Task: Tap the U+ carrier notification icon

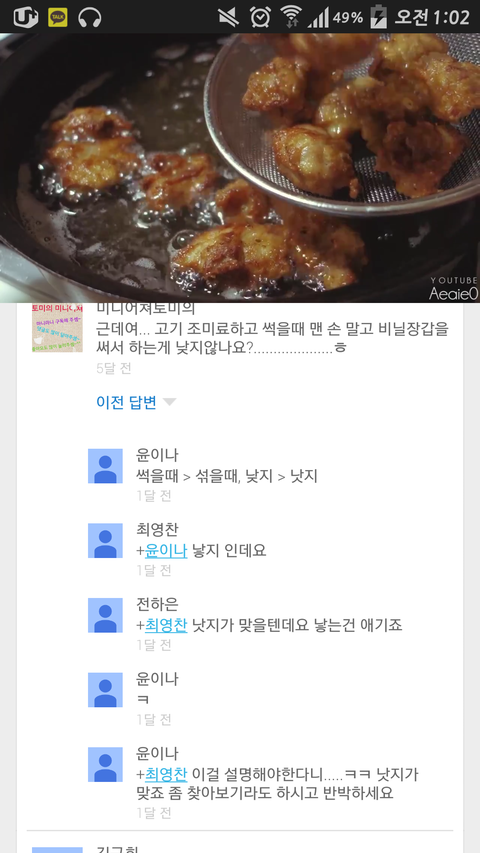Action: (x=26, y=17)
